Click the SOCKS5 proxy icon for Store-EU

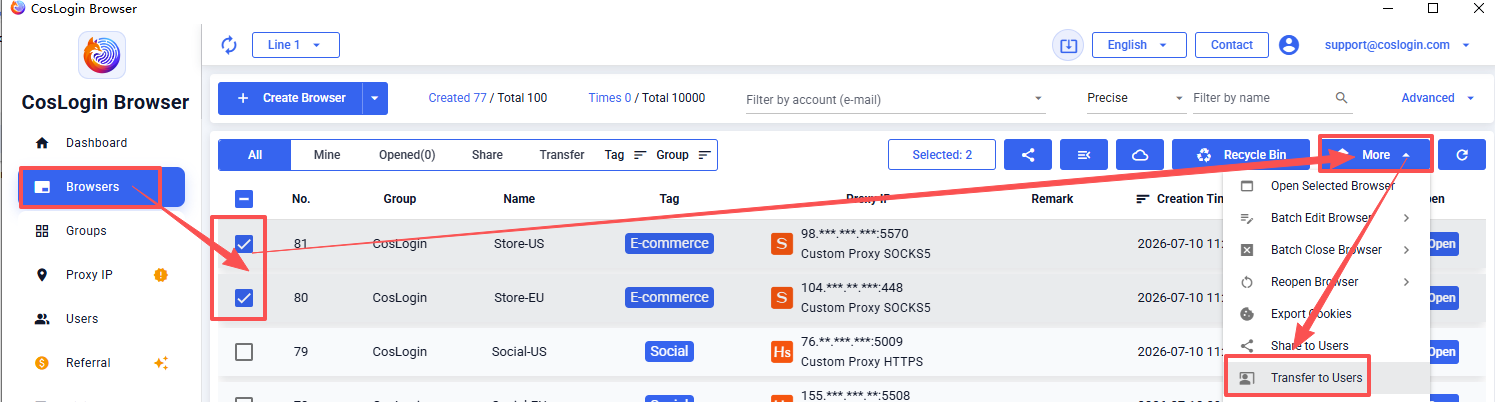[x=782, y=297]
